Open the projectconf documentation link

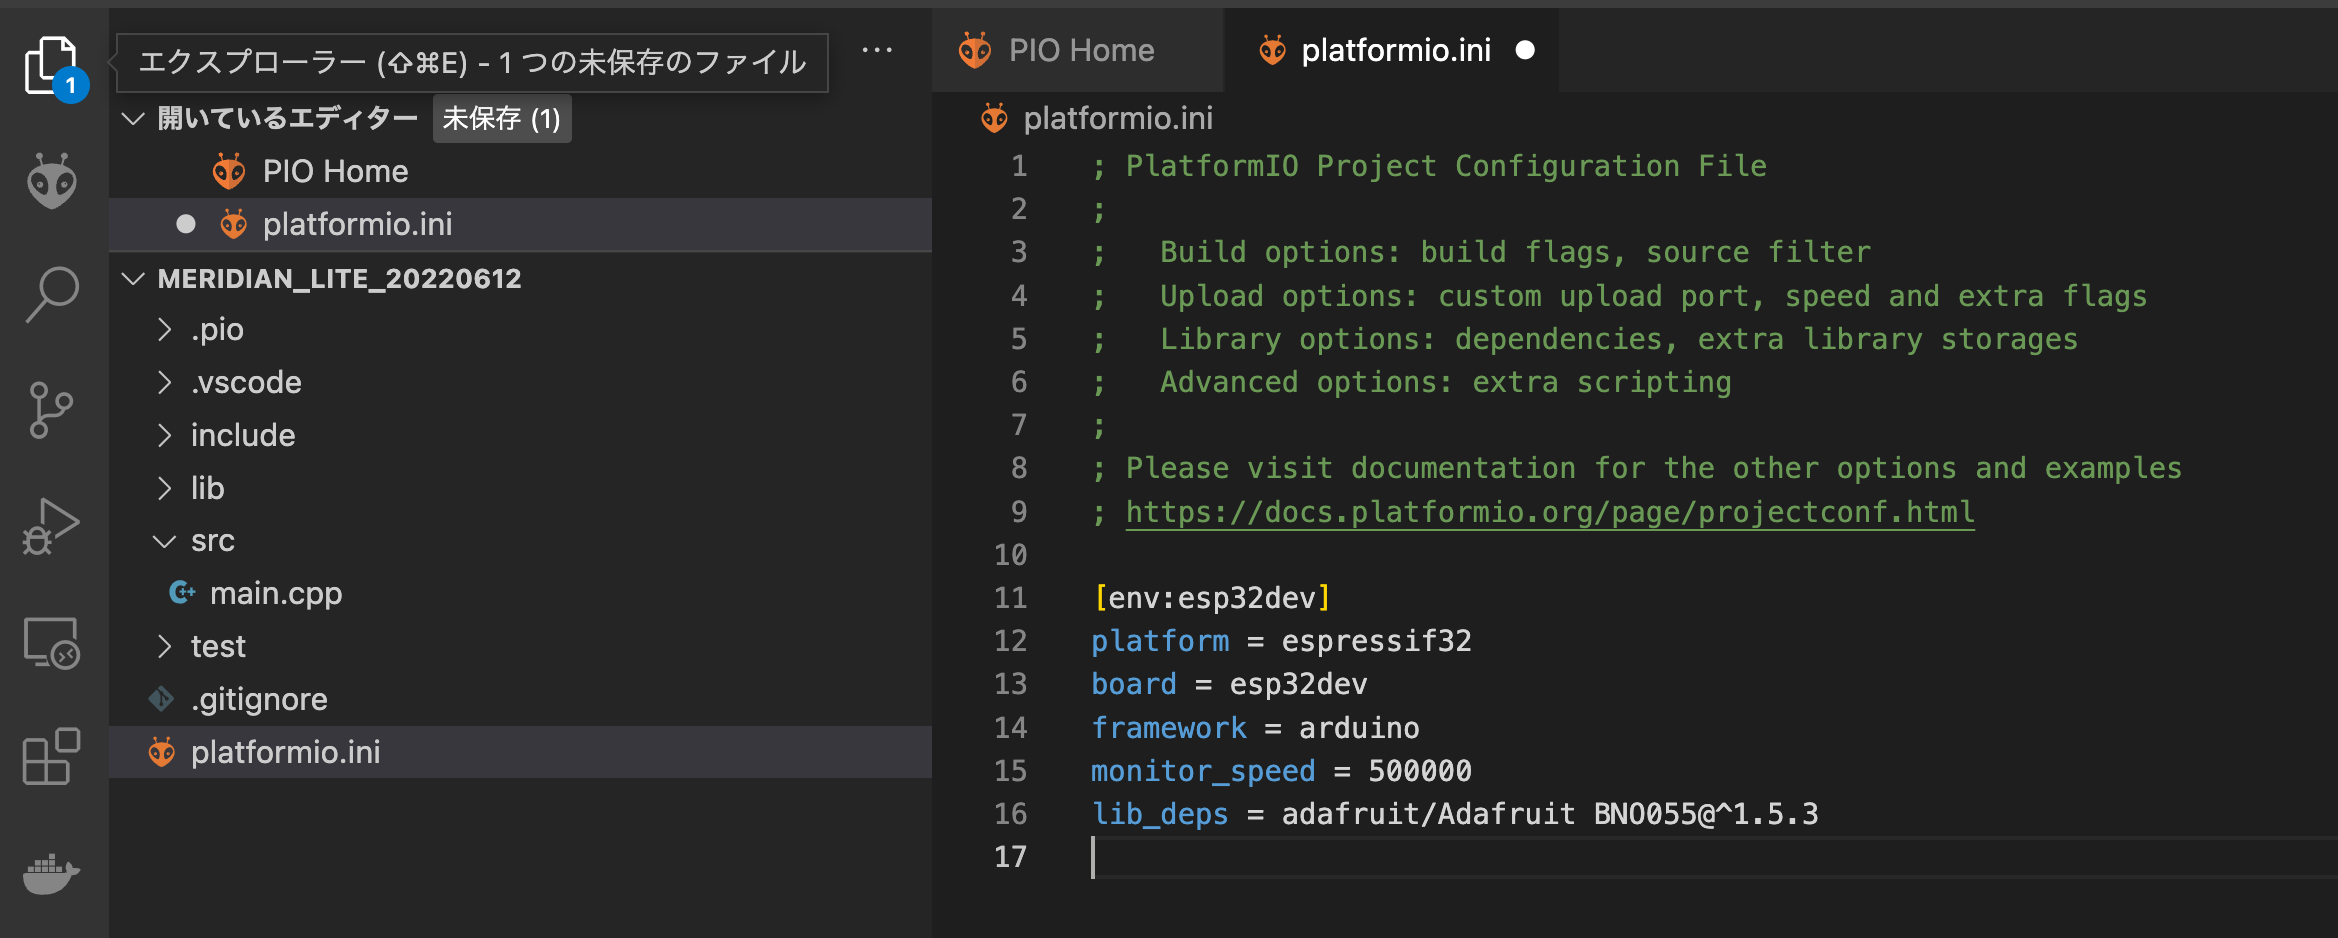(1550, 511)
